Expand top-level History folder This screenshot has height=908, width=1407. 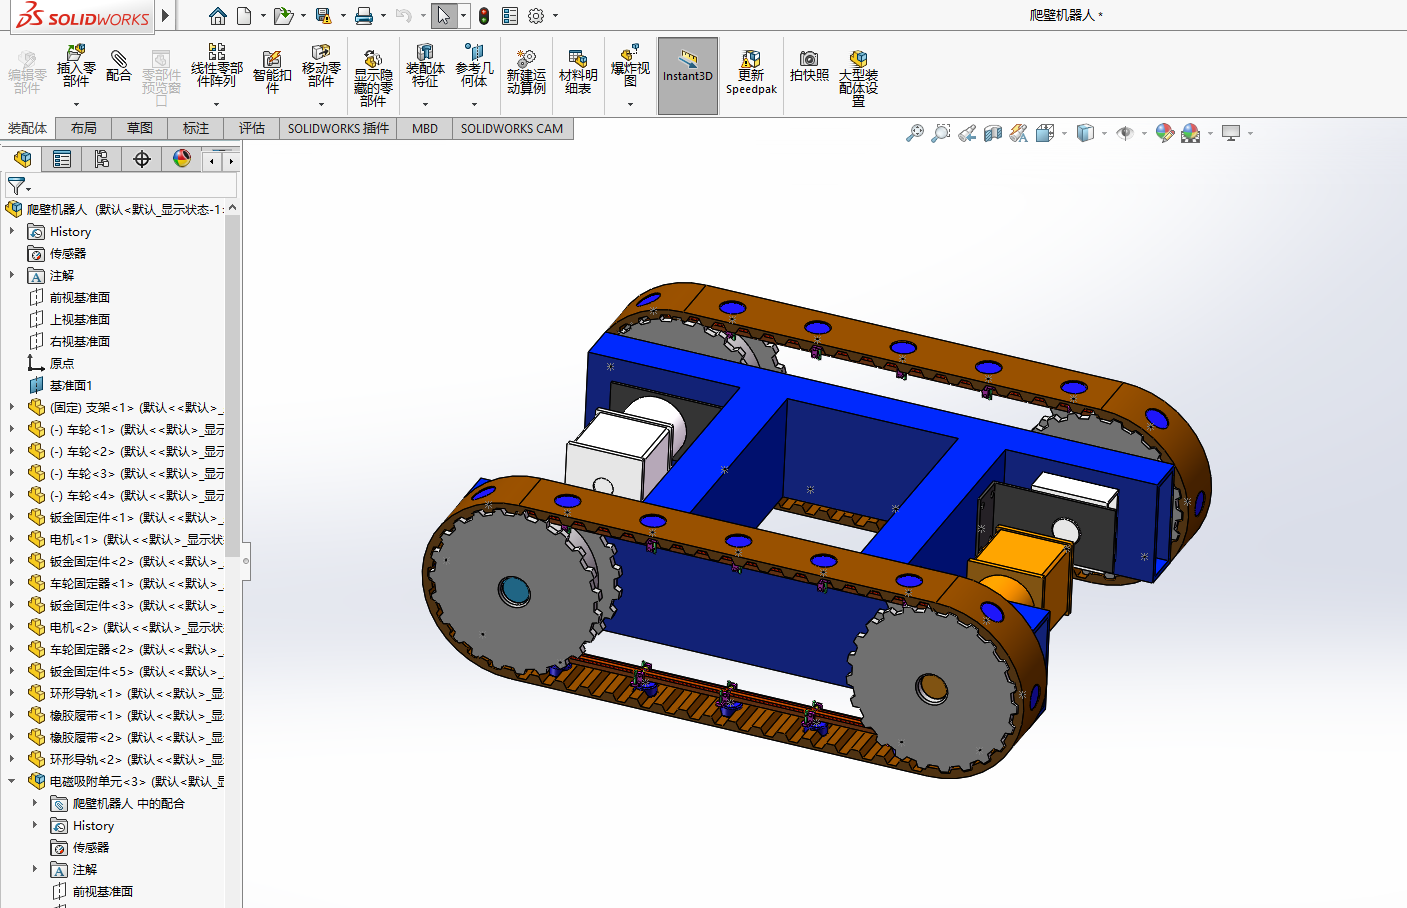click(12, 231)
